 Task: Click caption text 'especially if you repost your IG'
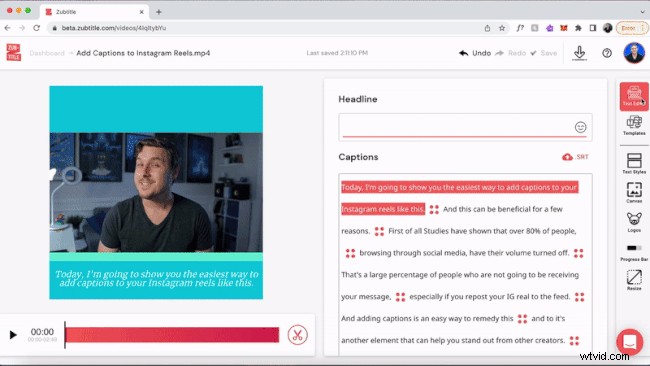462,297
